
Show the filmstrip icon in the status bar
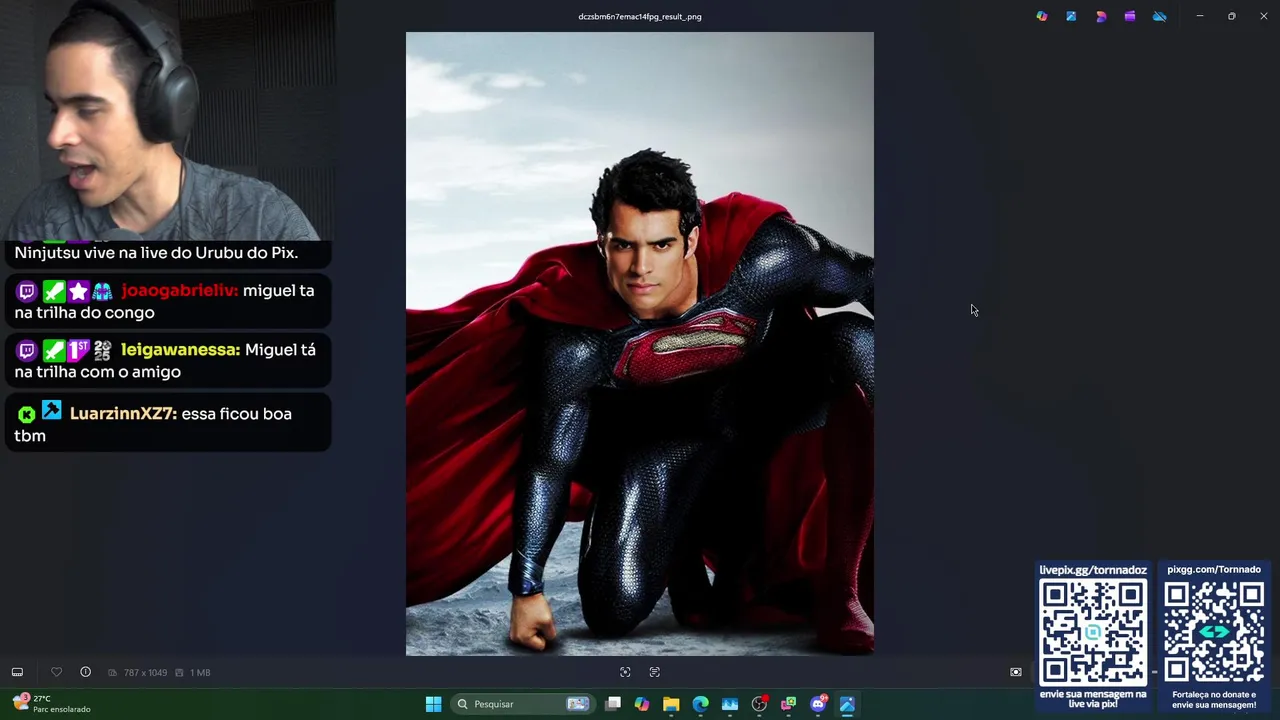17,672
